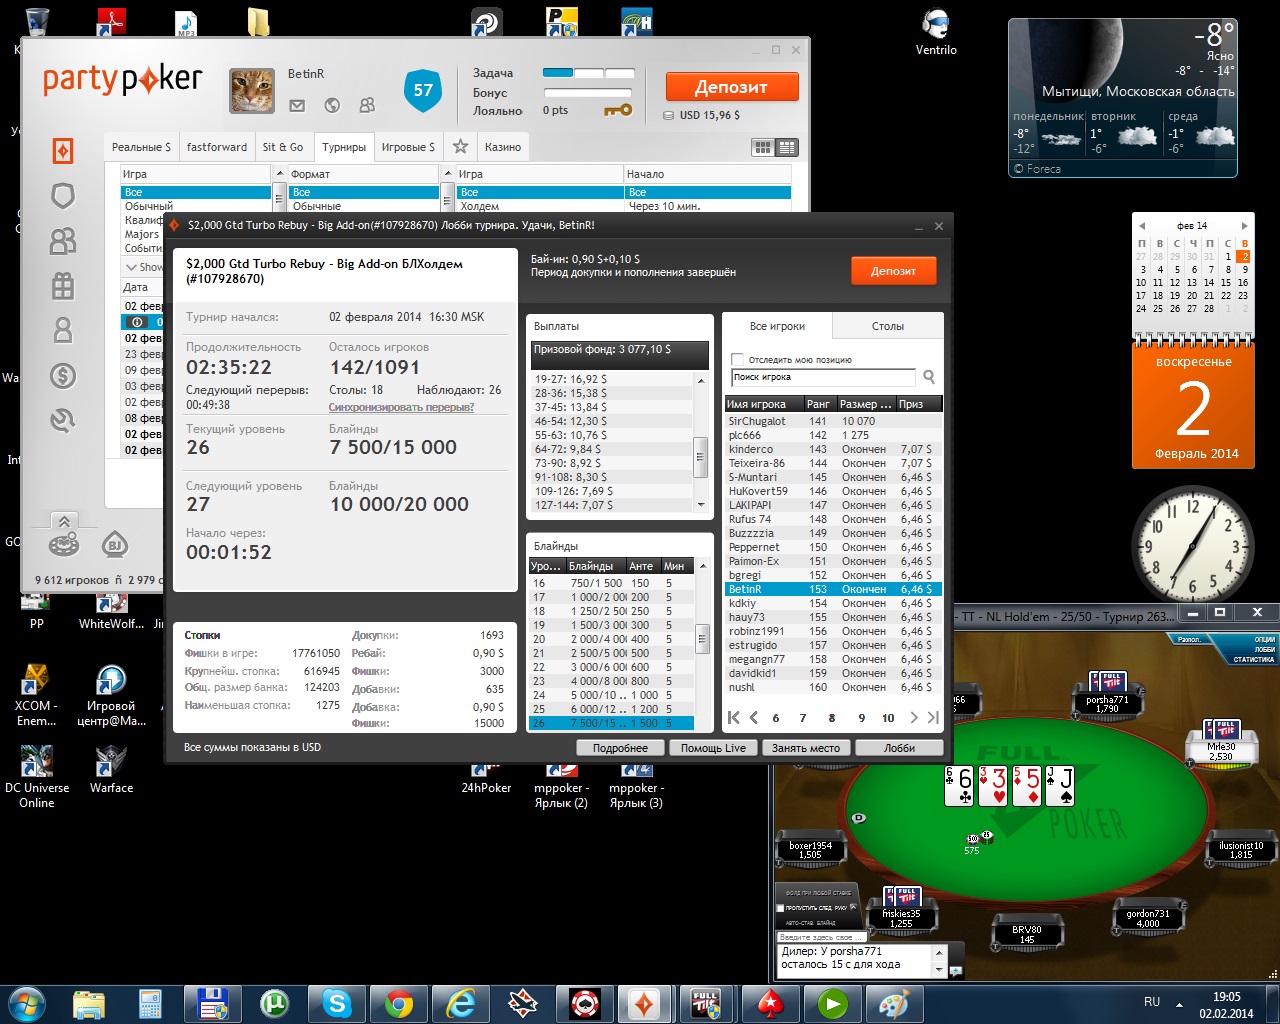Go to previous players page
Screen dimensions: 1280x1024
tap(754, 717)
